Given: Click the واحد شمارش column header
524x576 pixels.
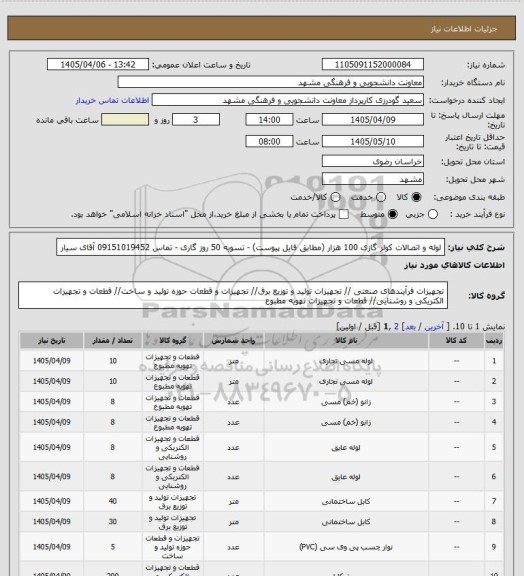Looking at the screenshot, I should [x=233, y=341].
